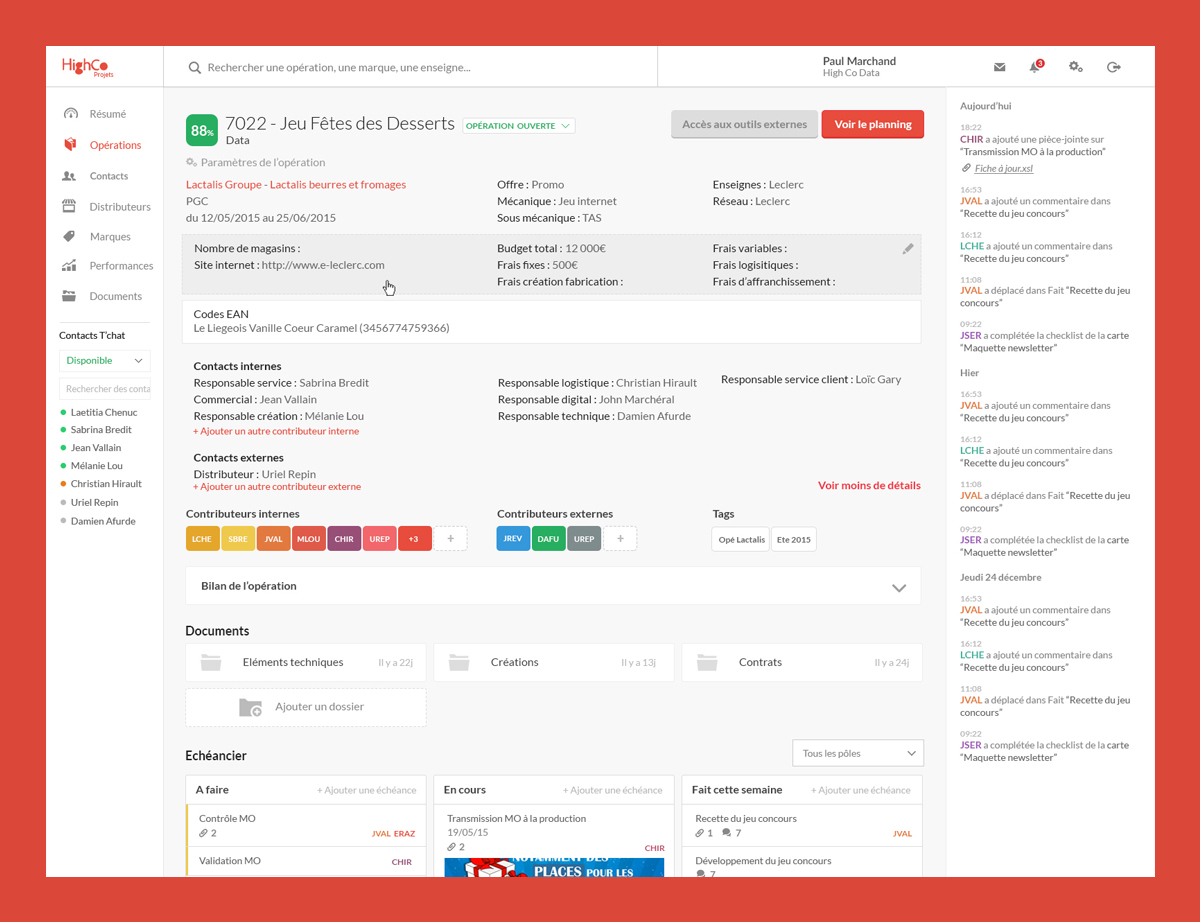The height and width of the screenshot is (922, 1200).
Task: Click the HighCo Projets logo
Action: pyautogui.click(x=89, y=67)
